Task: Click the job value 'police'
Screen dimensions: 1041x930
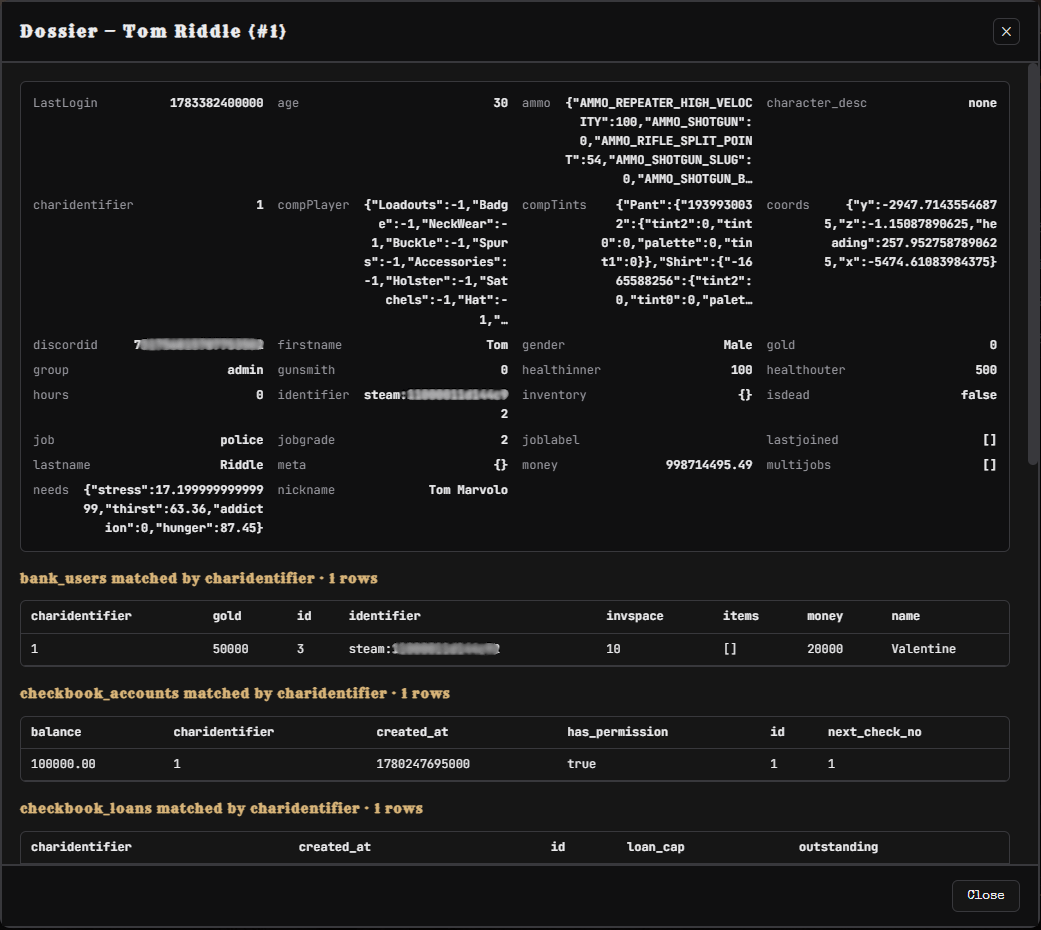Action: (242, 440)
